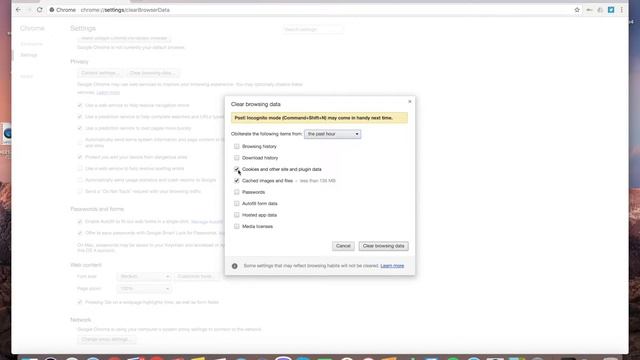Image resolution: width=640 pixels, height=360 pixels.
Task: Toggle 'Protect you and your device' checkbox
Action: coord(80,157)
